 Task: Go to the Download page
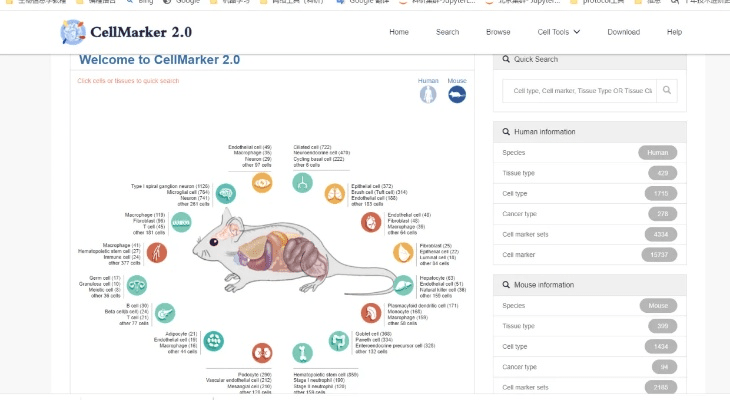tap(623, 32)
